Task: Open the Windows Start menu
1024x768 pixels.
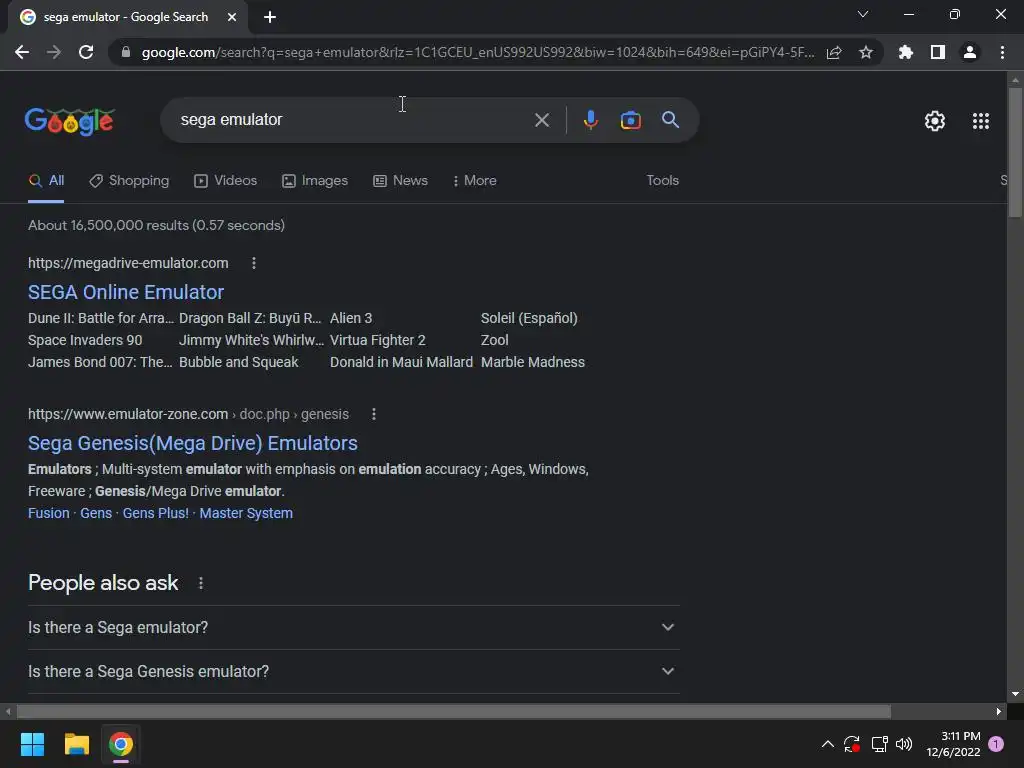Action: 32,744
